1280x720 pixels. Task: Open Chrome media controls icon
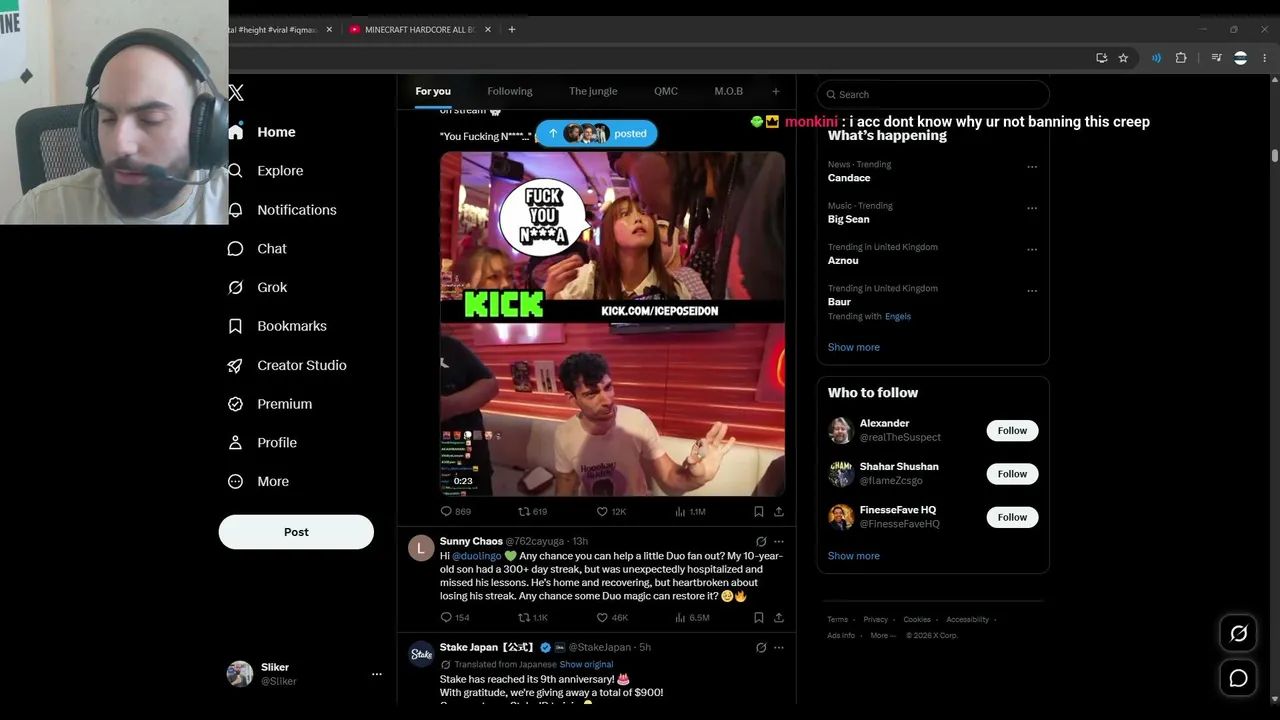(1216, 58)
